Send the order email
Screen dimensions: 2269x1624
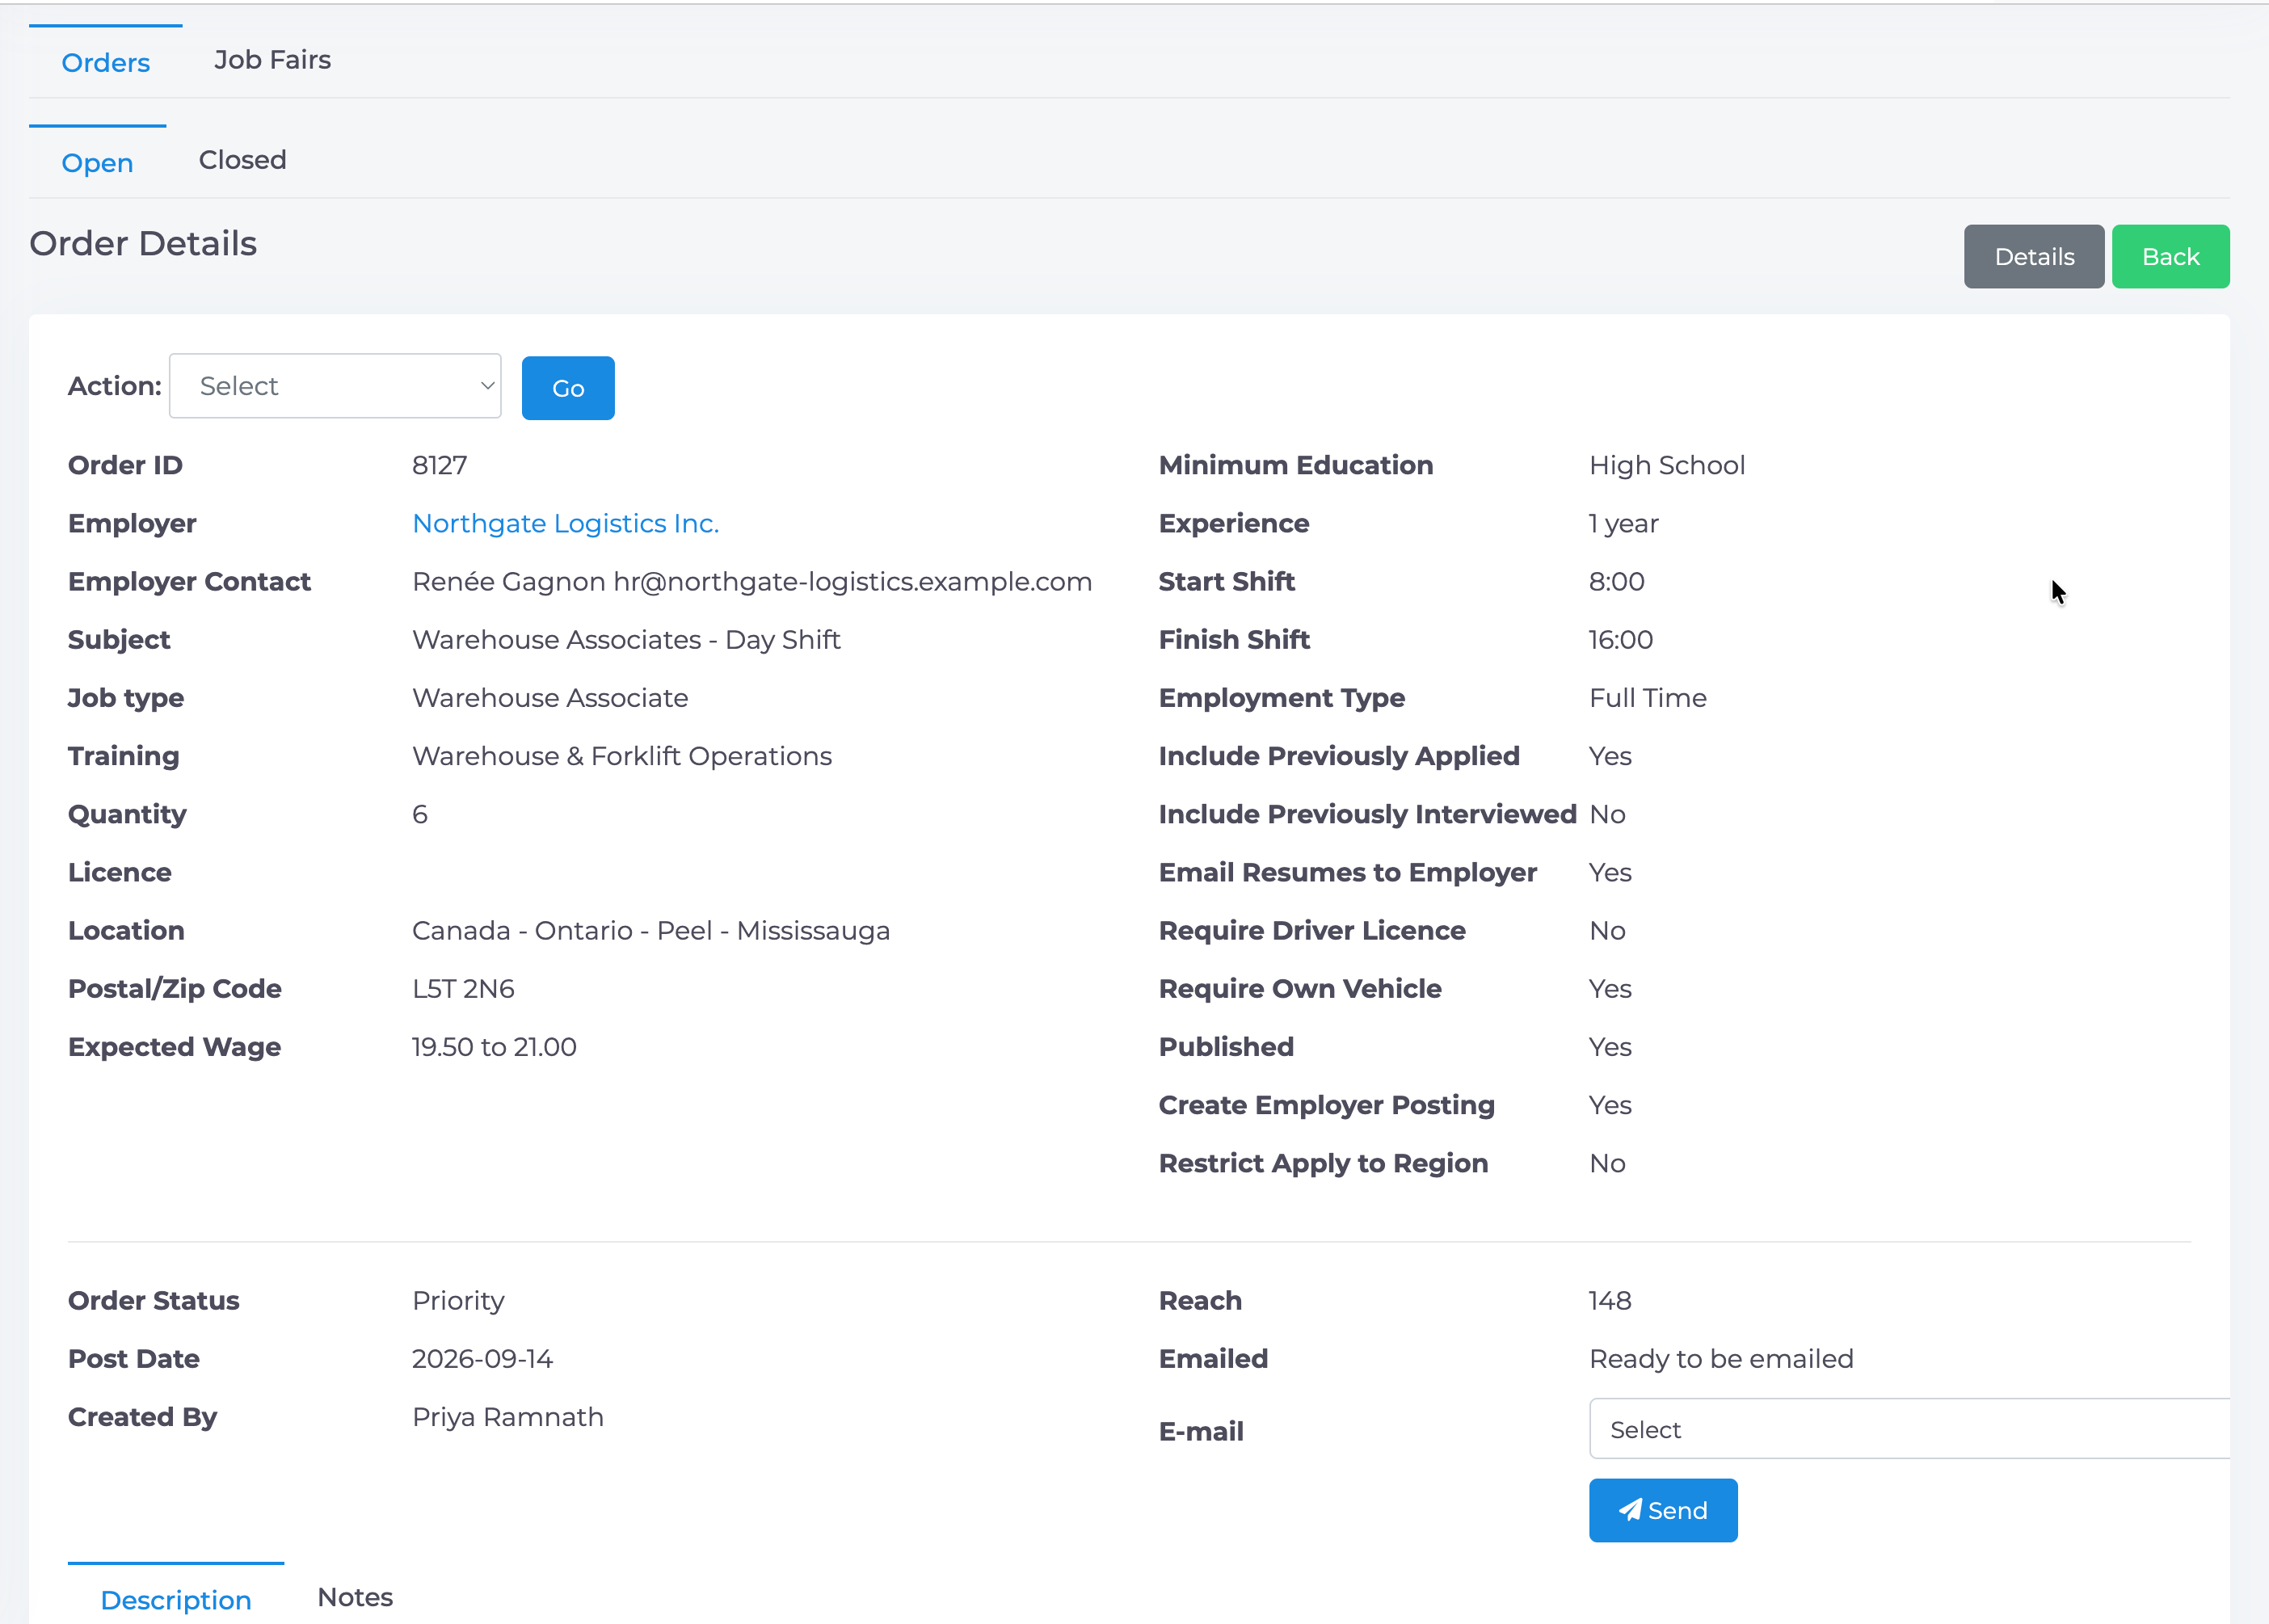(1662, 1510)
